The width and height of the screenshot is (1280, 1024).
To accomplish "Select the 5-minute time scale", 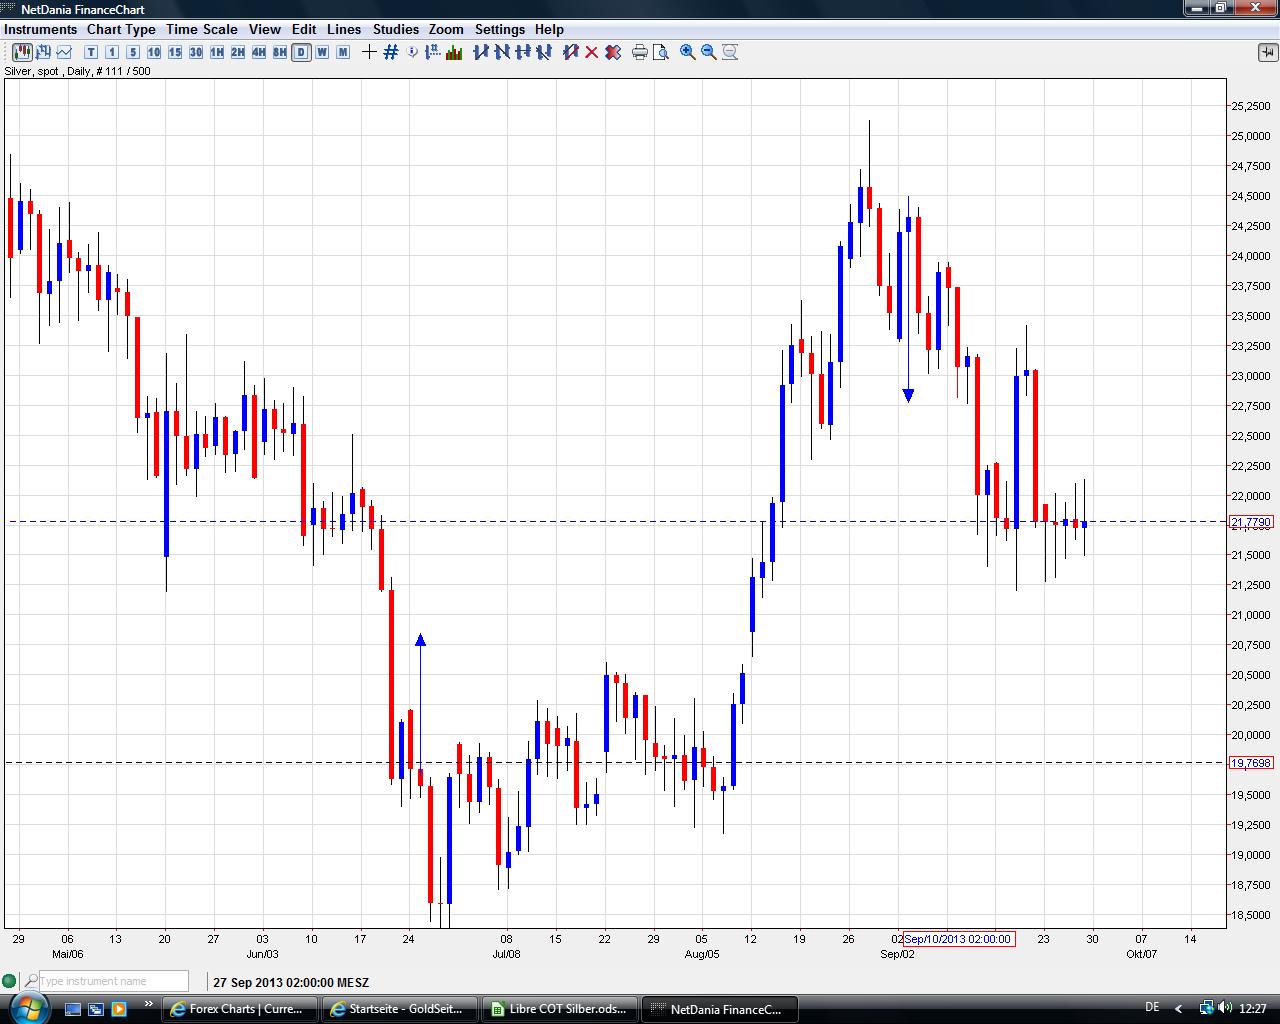I will coord(133,52).
